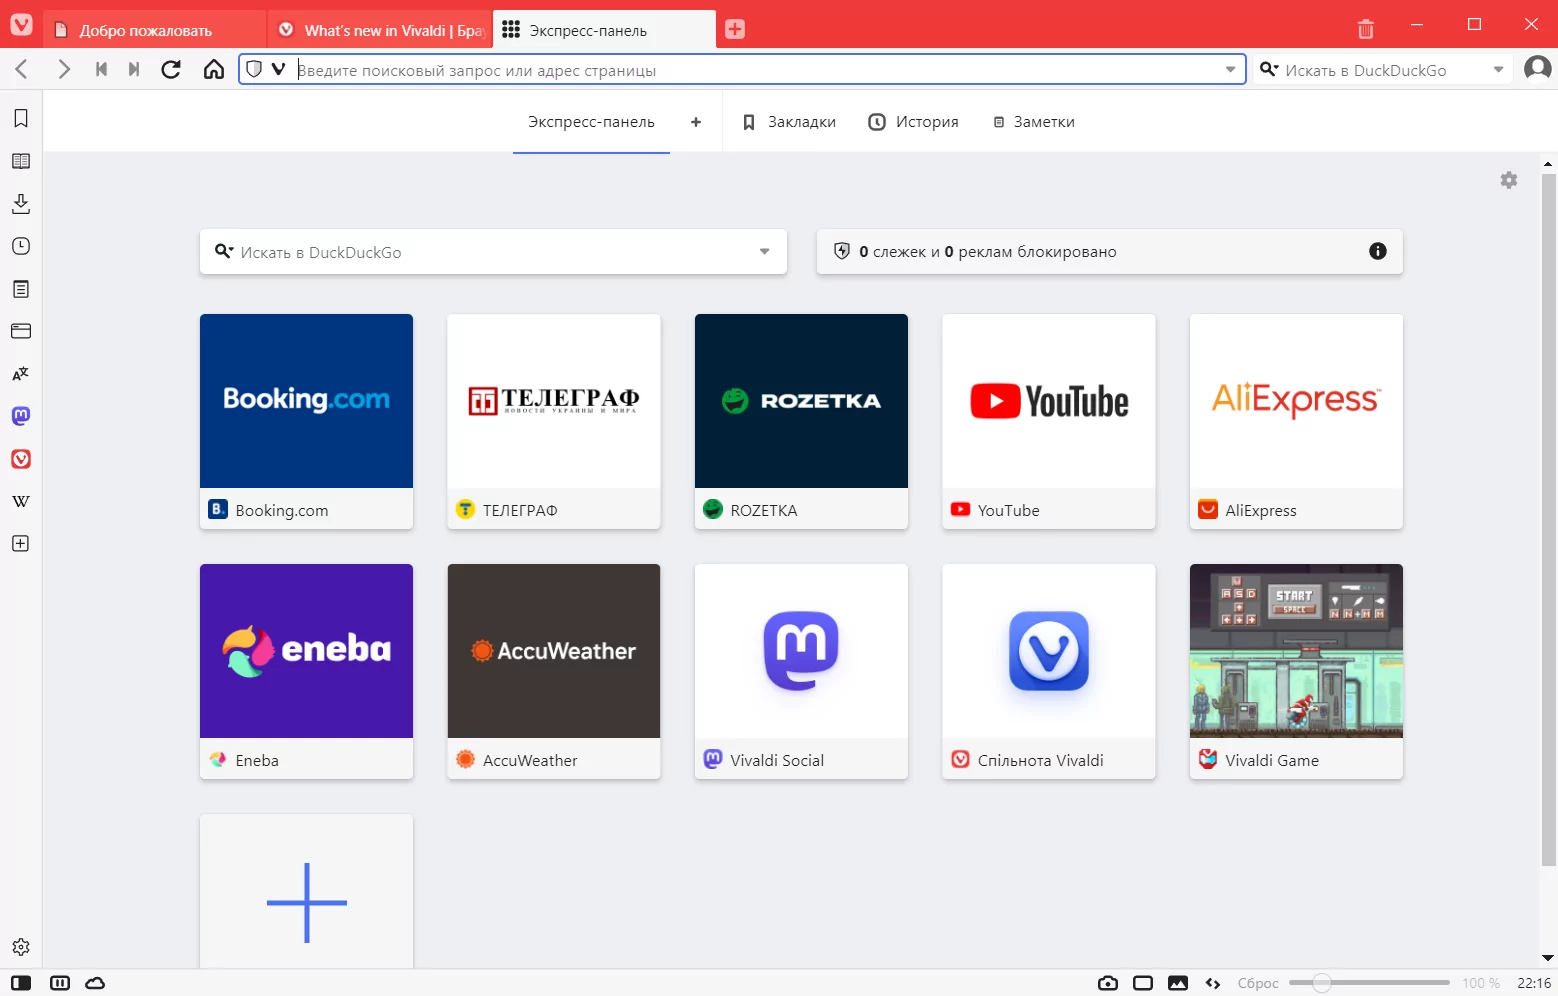Screen dimensions: 1558x996
Task: Expand the address bar typed history dropdown
Action: 1231,69
